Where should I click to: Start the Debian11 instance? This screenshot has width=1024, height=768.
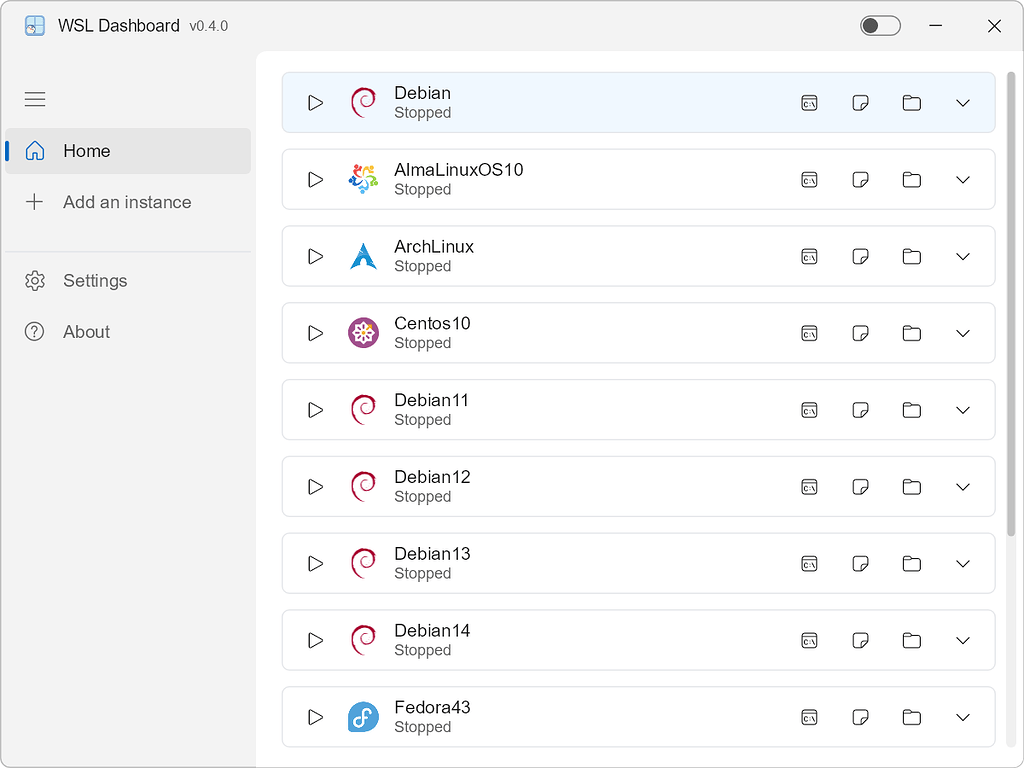pyautogui.click(x=315, y=410)
